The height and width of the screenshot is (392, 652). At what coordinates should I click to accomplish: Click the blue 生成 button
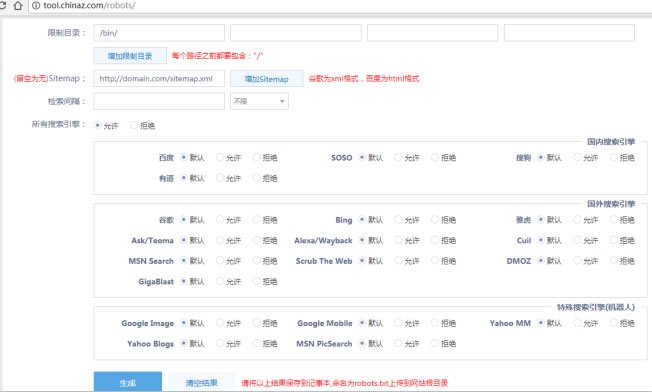[x=128, y=382]
